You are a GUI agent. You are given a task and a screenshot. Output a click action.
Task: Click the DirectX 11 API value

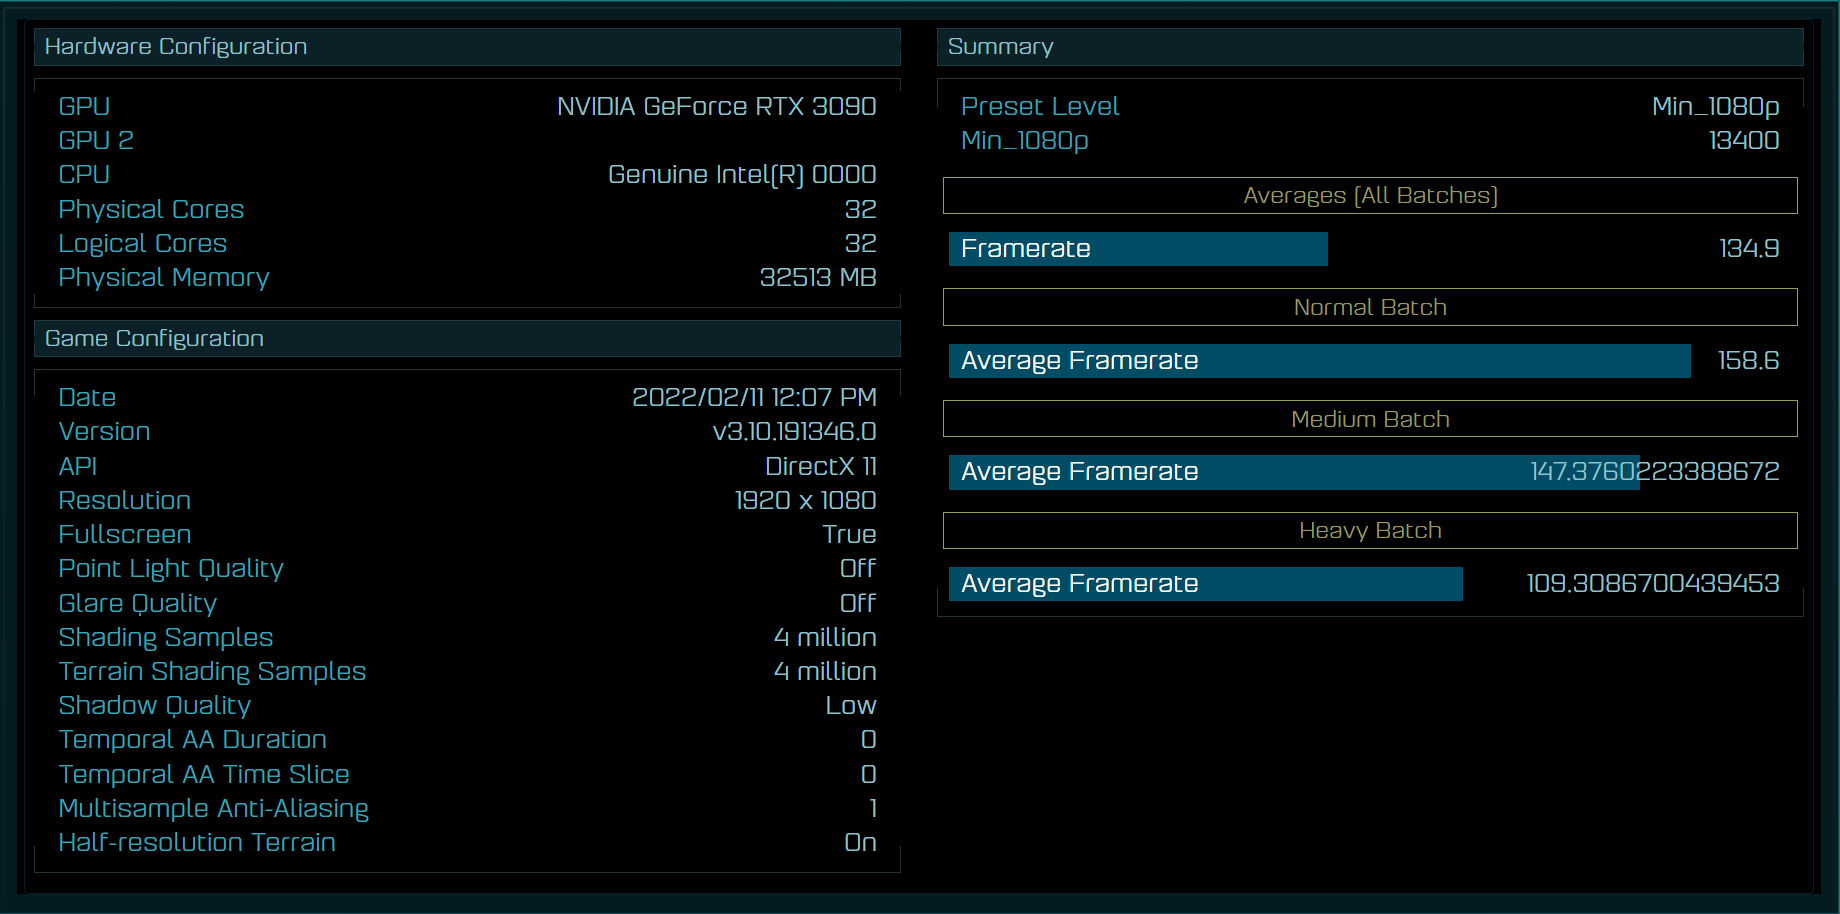(x=820, y=467)
